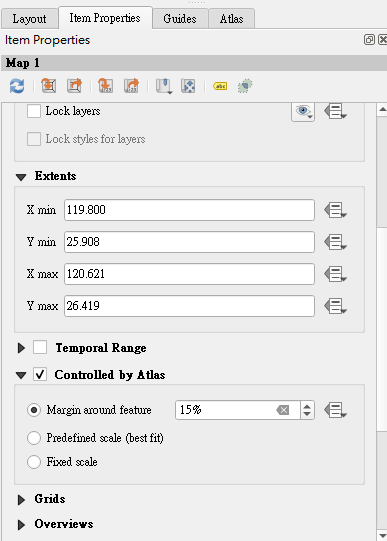
Task: Open clipping settings icon
Action: (x=245, y=86)
